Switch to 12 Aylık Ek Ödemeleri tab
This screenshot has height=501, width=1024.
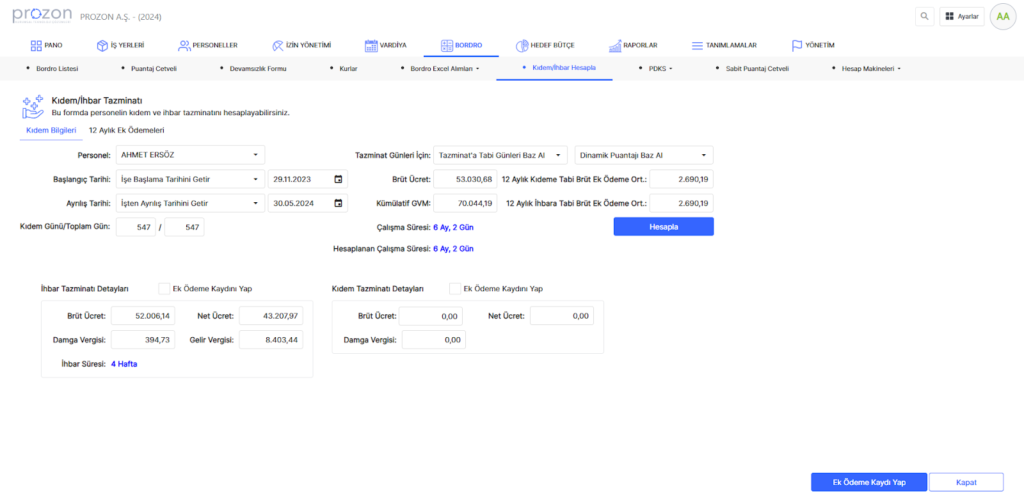click(126, 130)
